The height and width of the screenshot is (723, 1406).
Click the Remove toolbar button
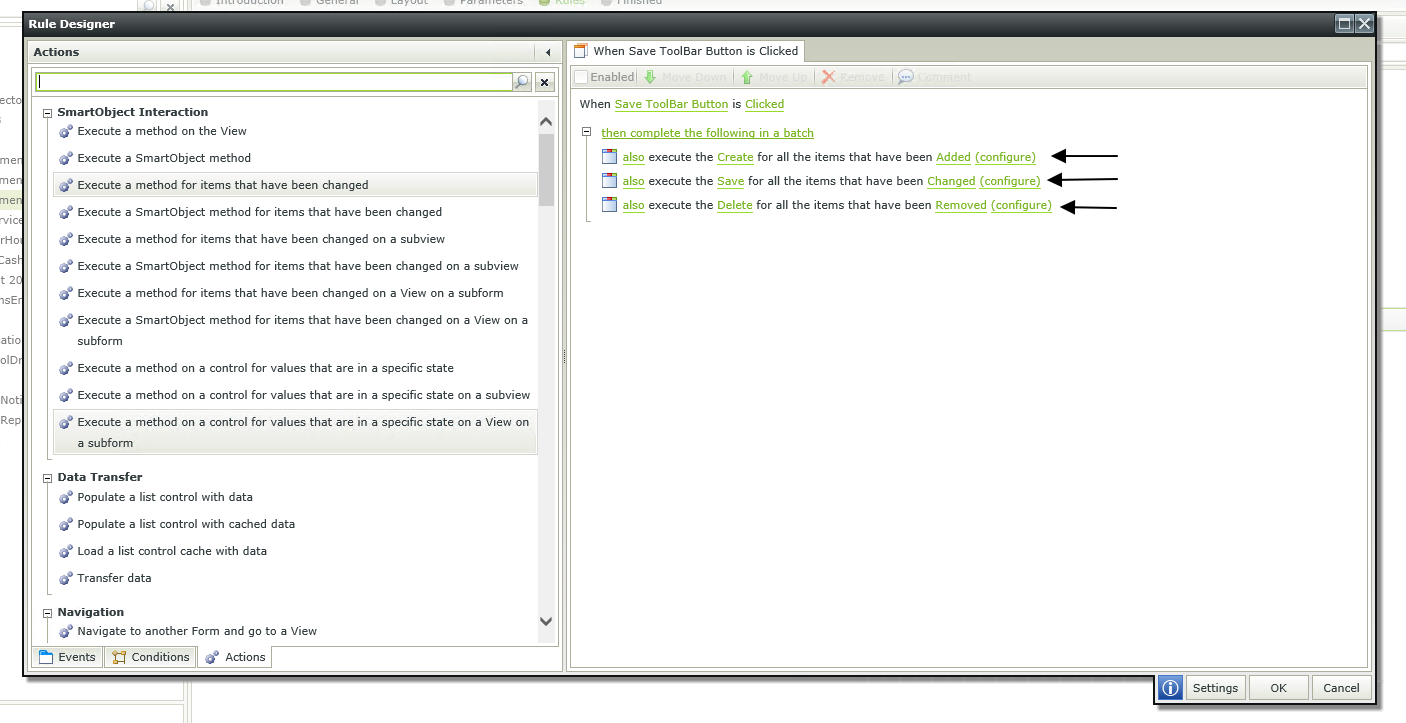(x=854, y=77)
